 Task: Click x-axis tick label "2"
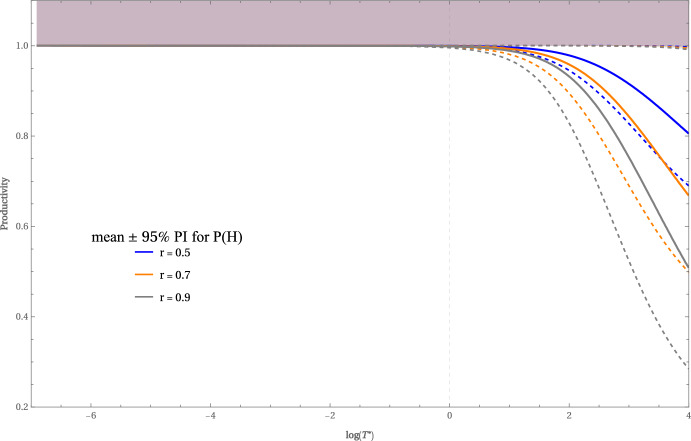pyautogui.click(x=569, y=416)
